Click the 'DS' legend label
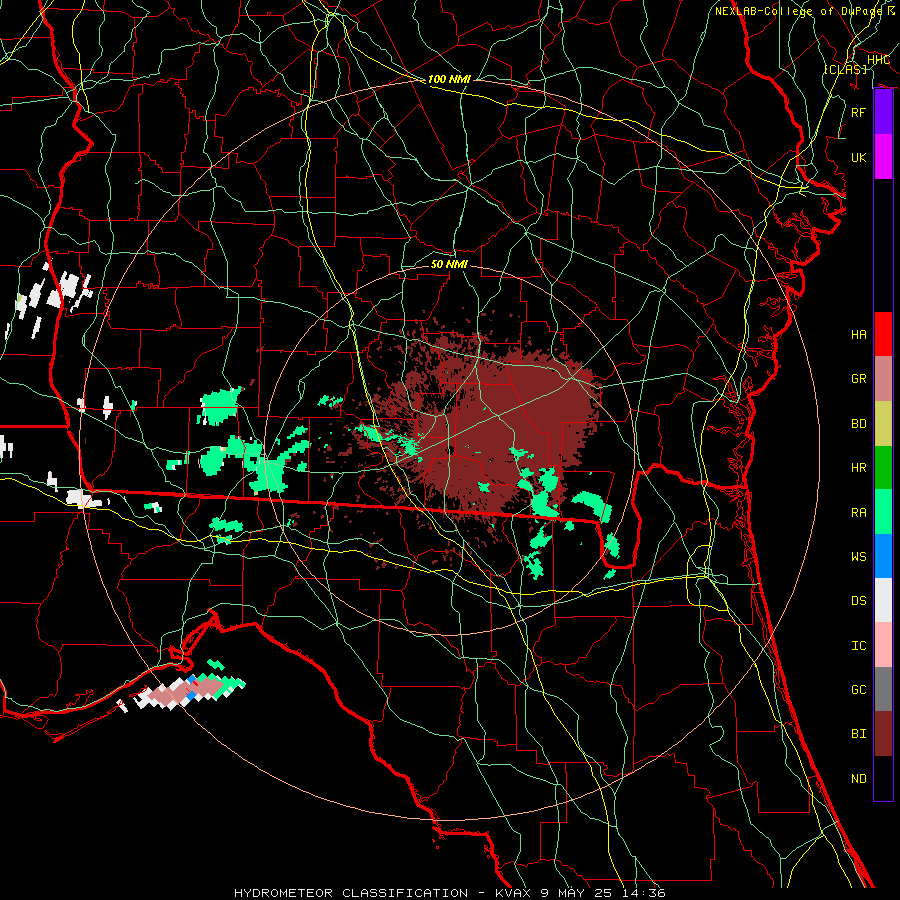The image size is (900, 900). tap(859, 601)
